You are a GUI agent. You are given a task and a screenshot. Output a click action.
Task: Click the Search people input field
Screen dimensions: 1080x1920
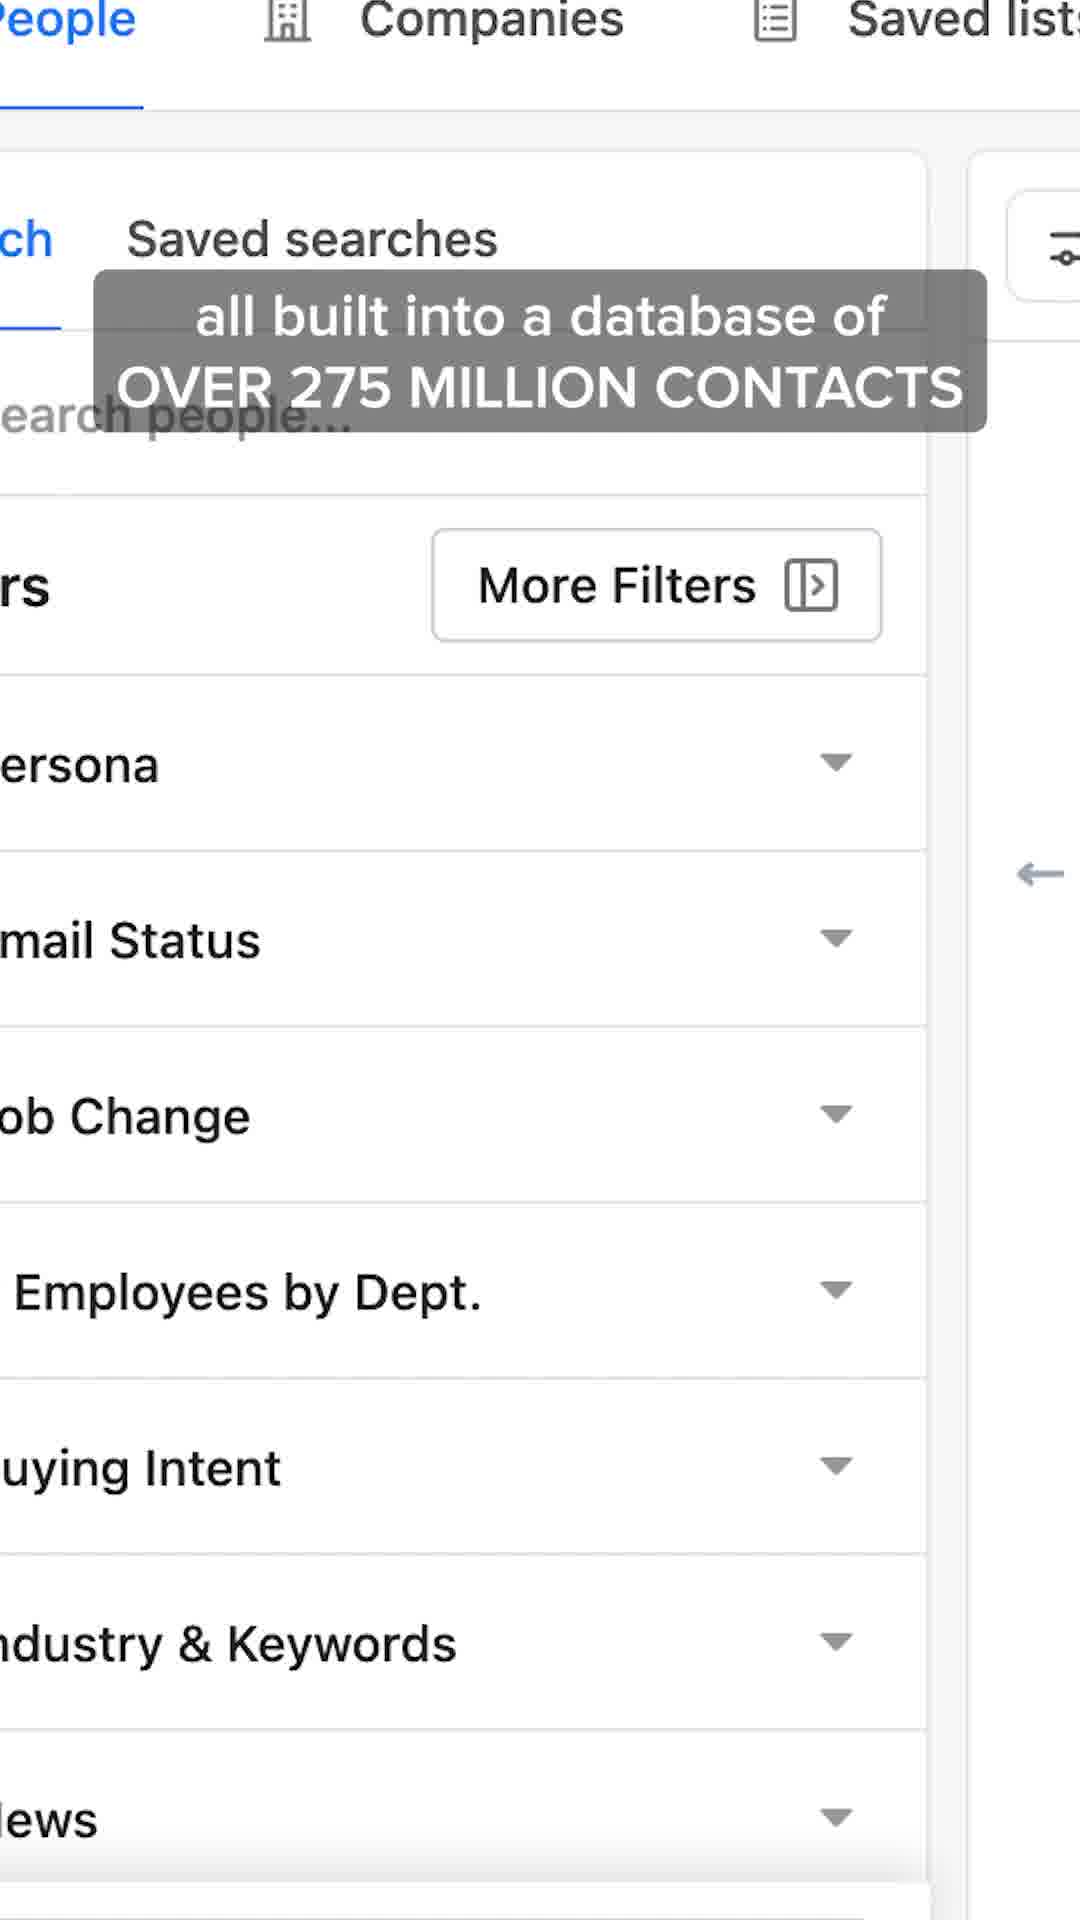point(463,417)
